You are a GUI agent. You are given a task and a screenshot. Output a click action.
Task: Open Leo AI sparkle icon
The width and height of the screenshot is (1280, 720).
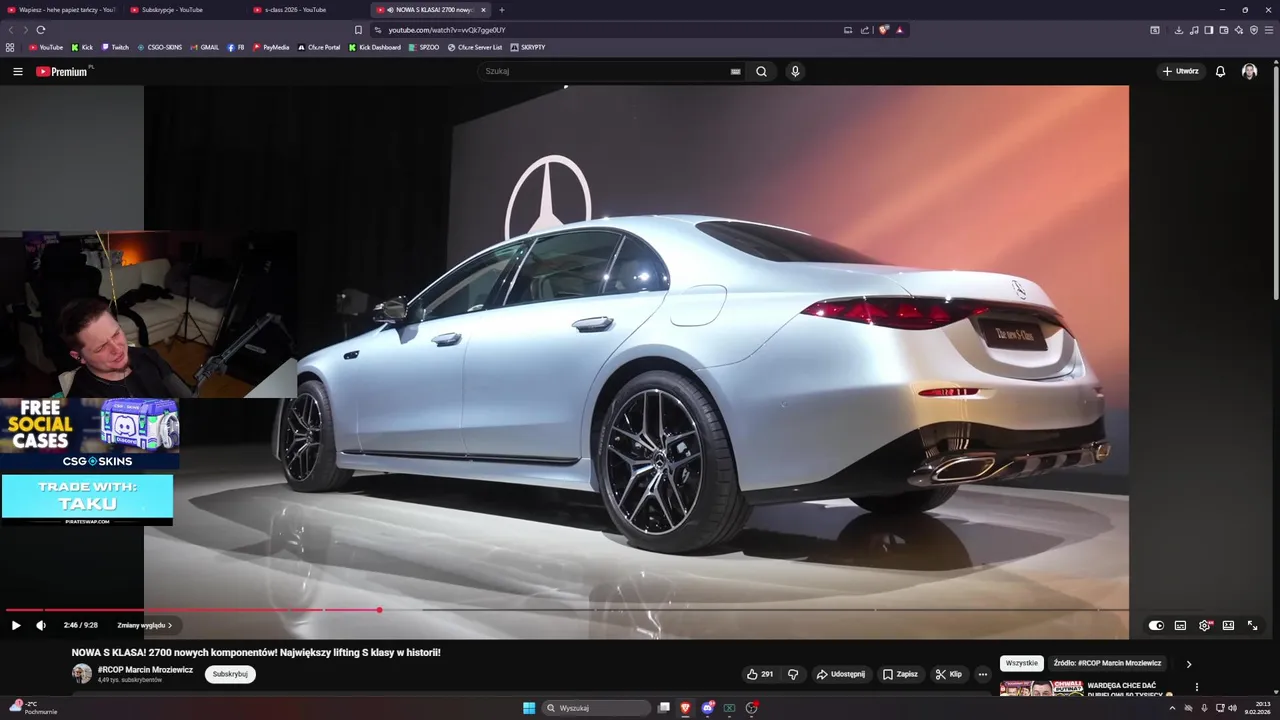point(1239,30)
